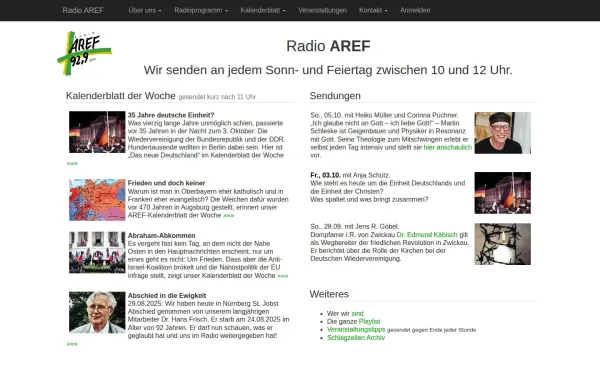
Task: Click the 'Sendungen' section heading
Action: click(x=335, y=96)
